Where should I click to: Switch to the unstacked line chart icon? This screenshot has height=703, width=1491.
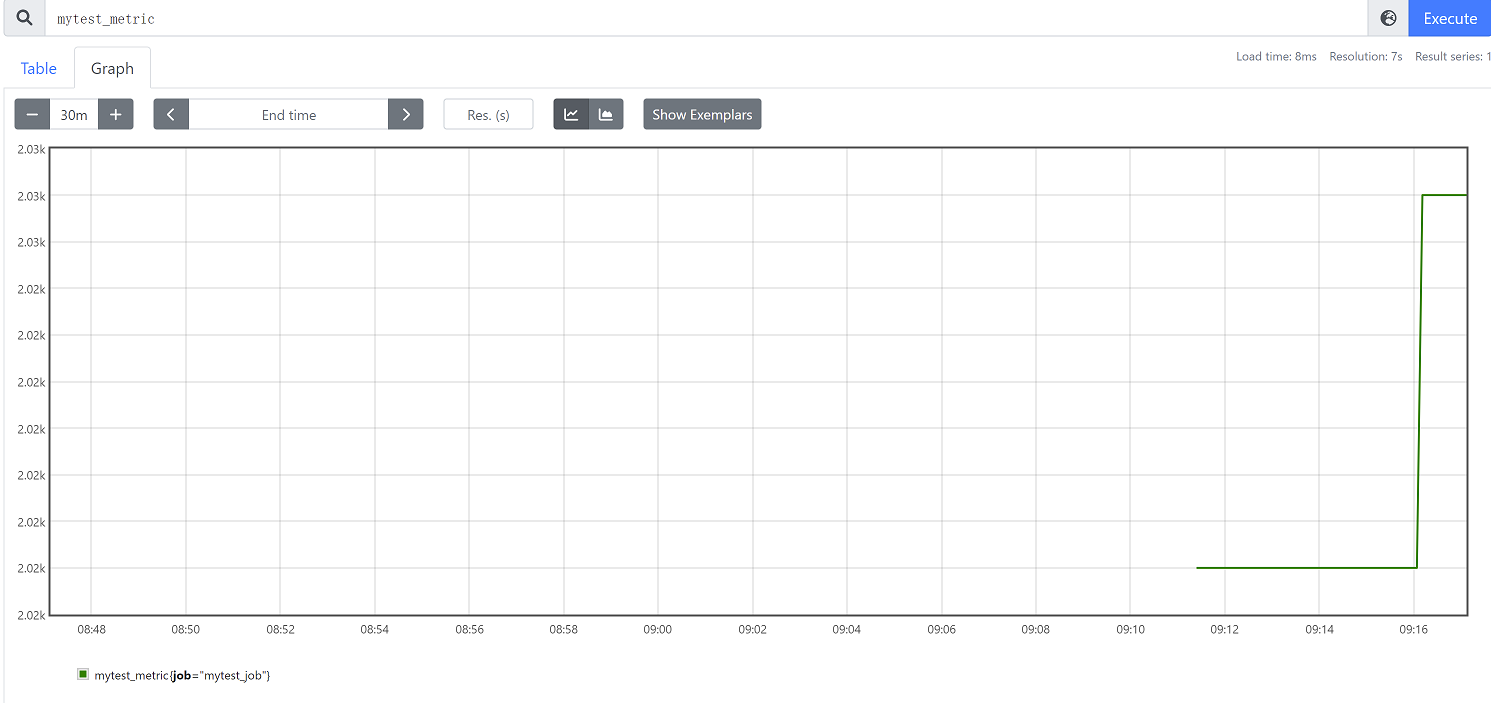point(571,114)
